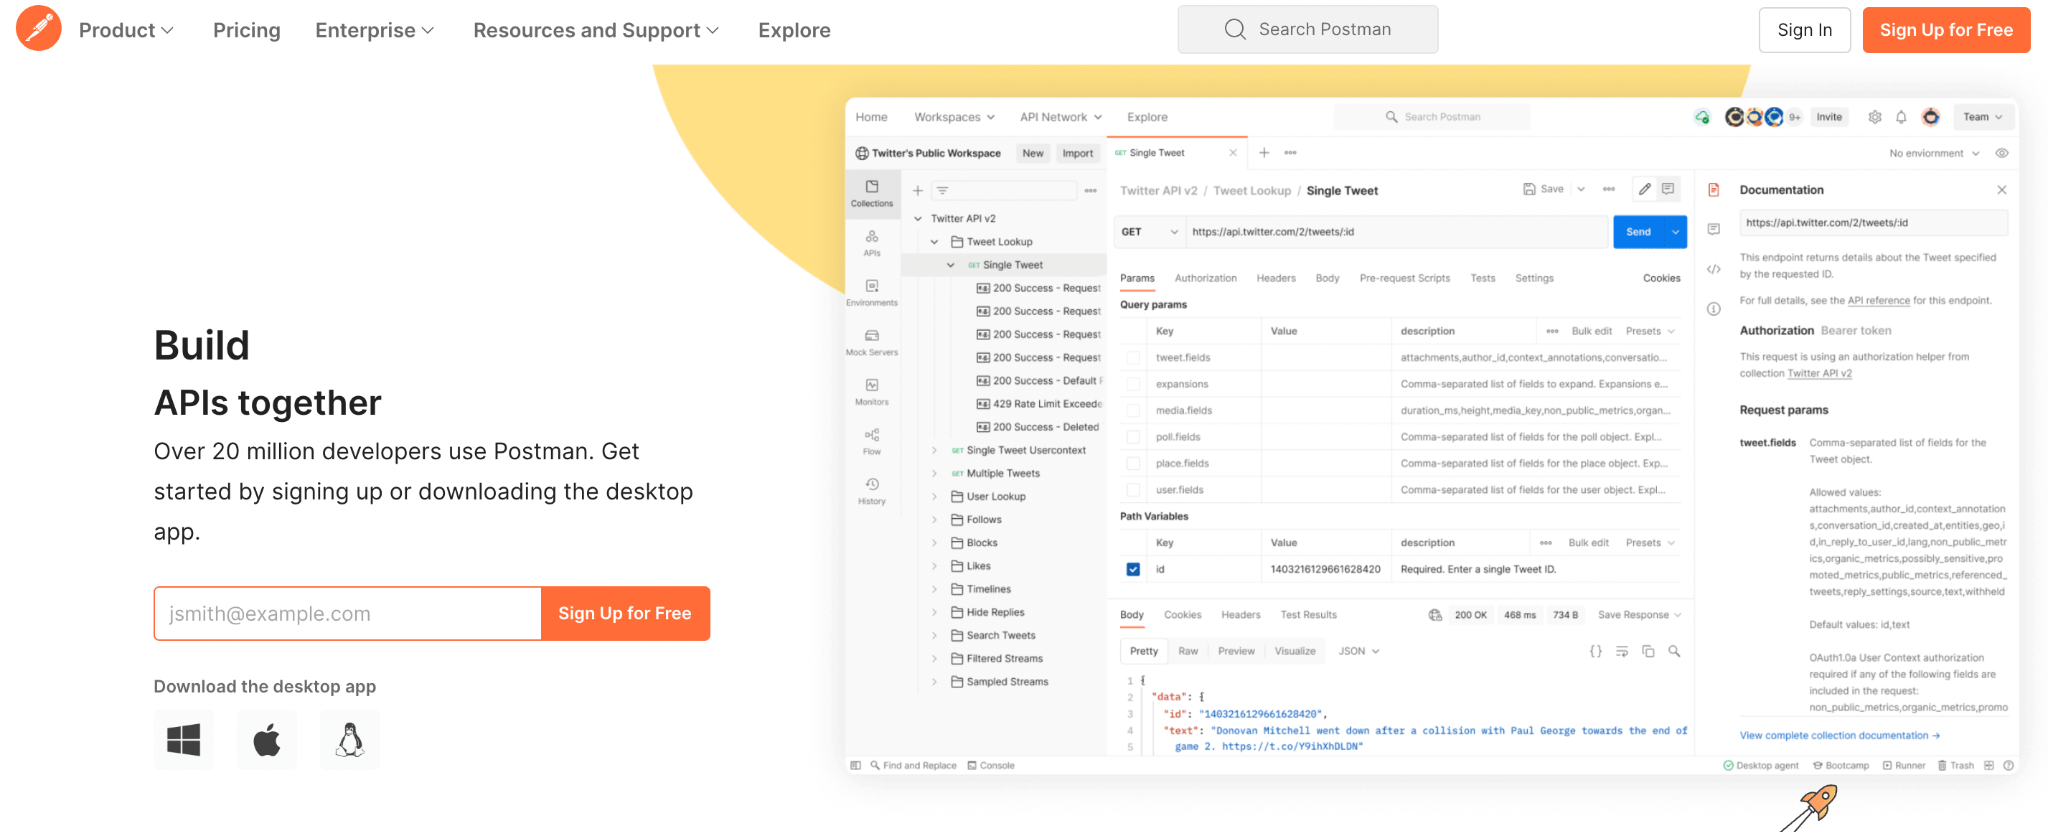Add a new request tab with plus icon

(1264, 153)
